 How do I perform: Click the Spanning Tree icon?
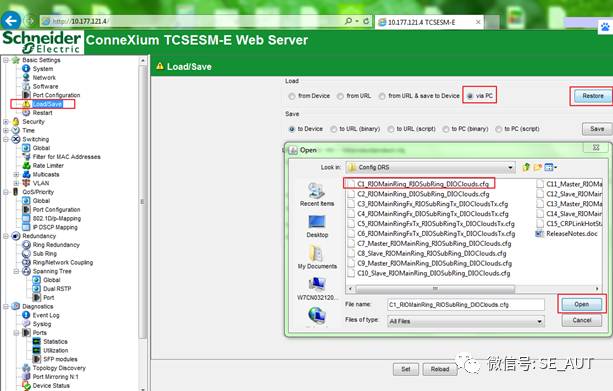click(x=26, y=271)
